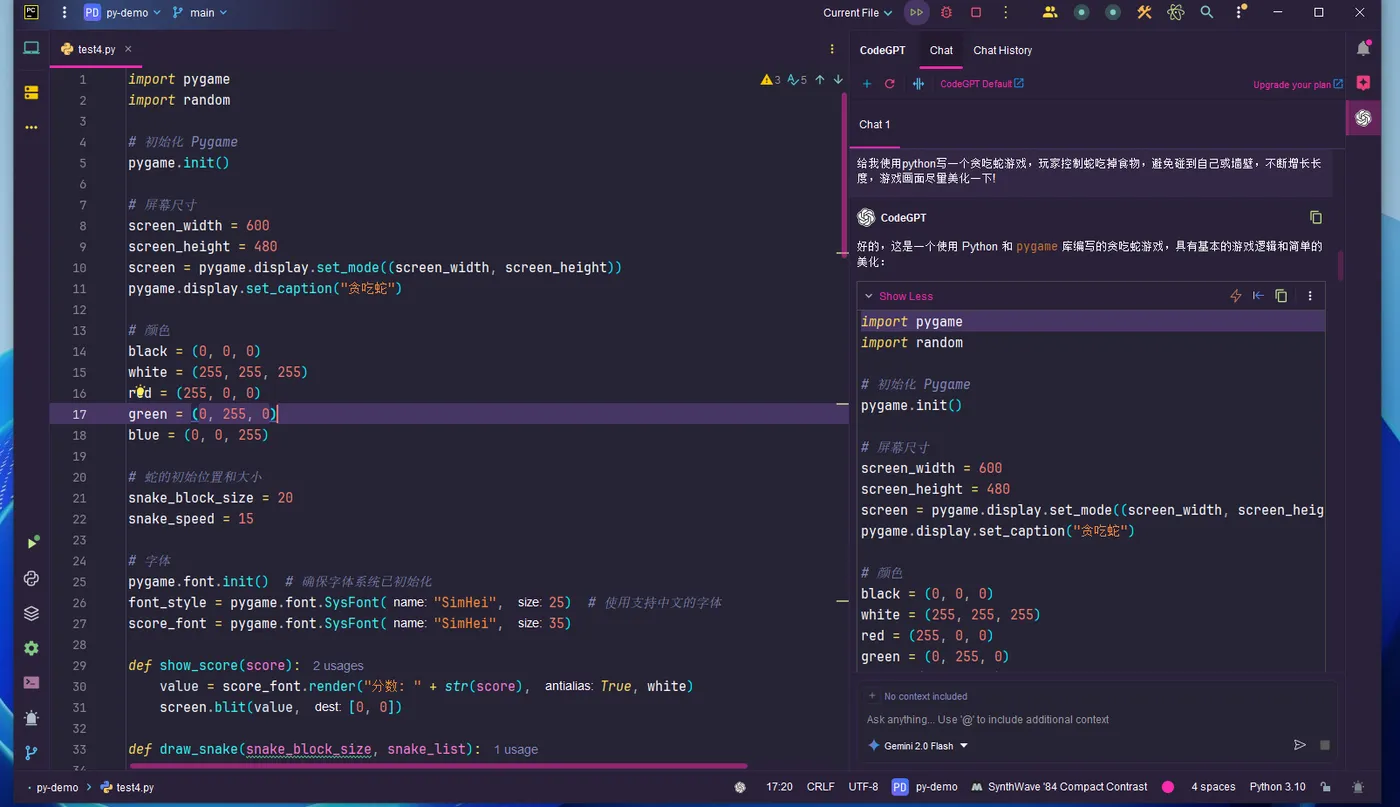Add context with No context included

point(917,696)
